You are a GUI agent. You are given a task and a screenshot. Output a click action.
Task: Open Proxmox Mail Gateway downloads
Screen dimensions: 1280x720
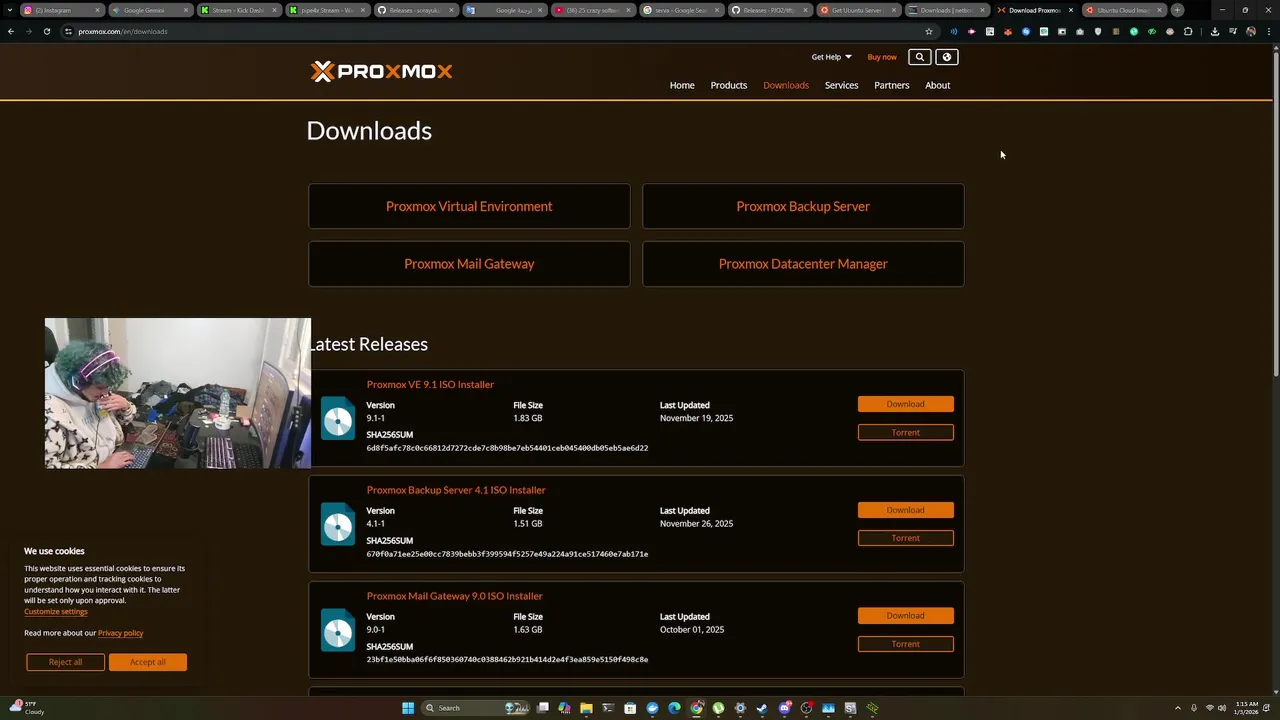pyautogui.click(x=469, y=264)
